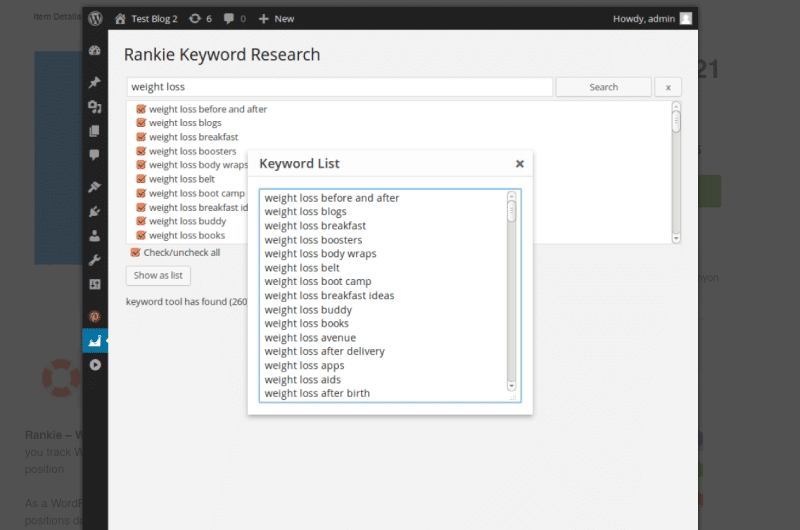The height and width of the screenshot is (530, 800).
Task: Open the Media sidebar icon
Action: point(95,107)
